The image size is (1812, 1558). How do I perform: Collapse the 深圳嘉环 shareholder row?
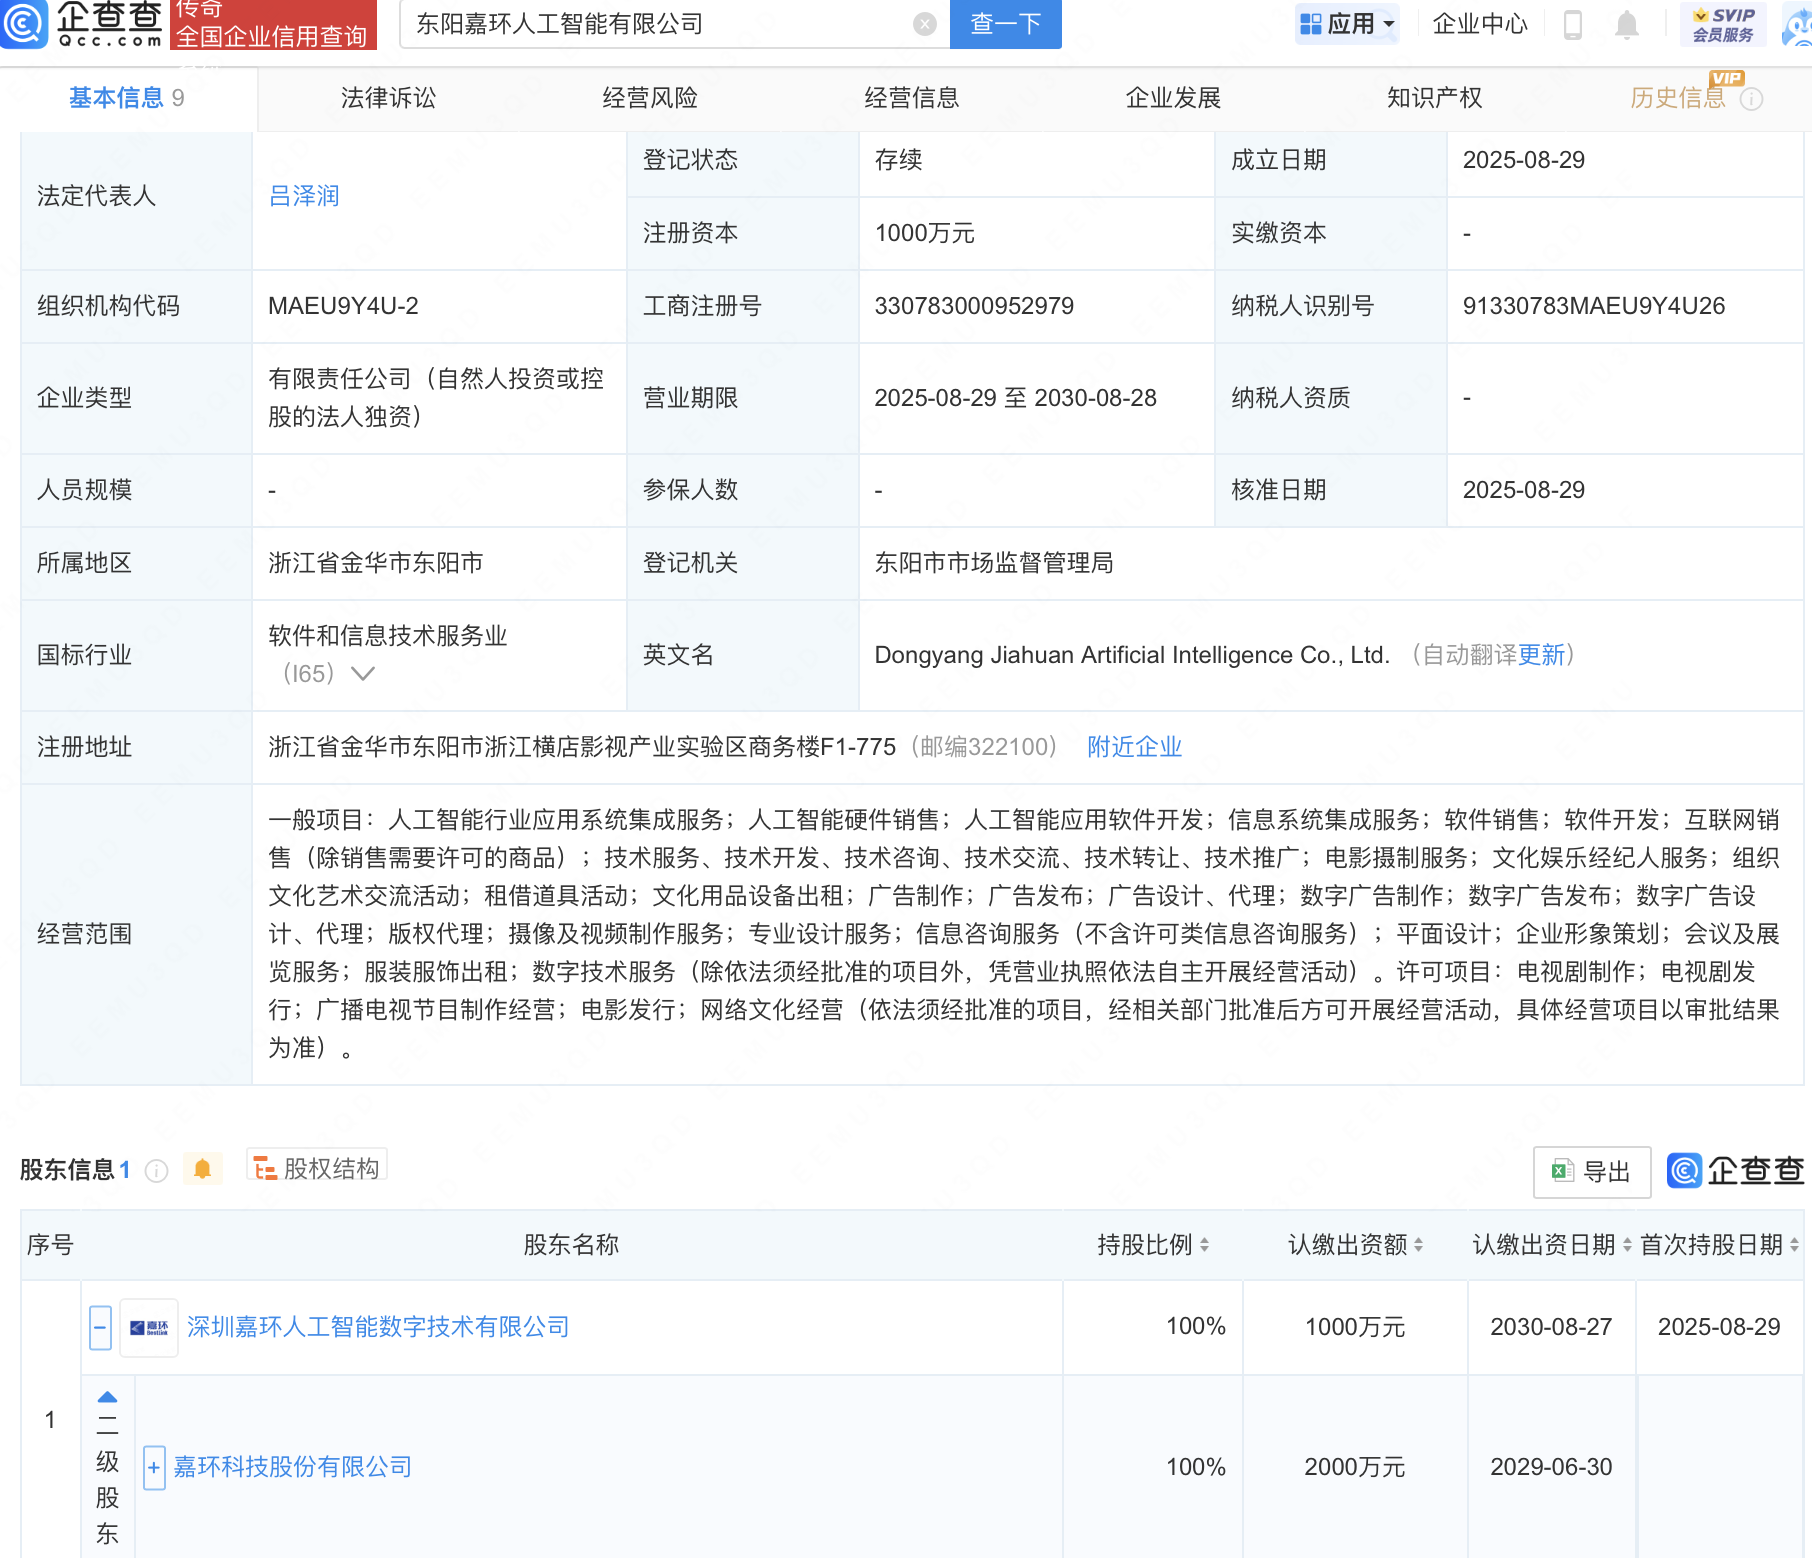pyautogui.click(x=100, y=1328)
